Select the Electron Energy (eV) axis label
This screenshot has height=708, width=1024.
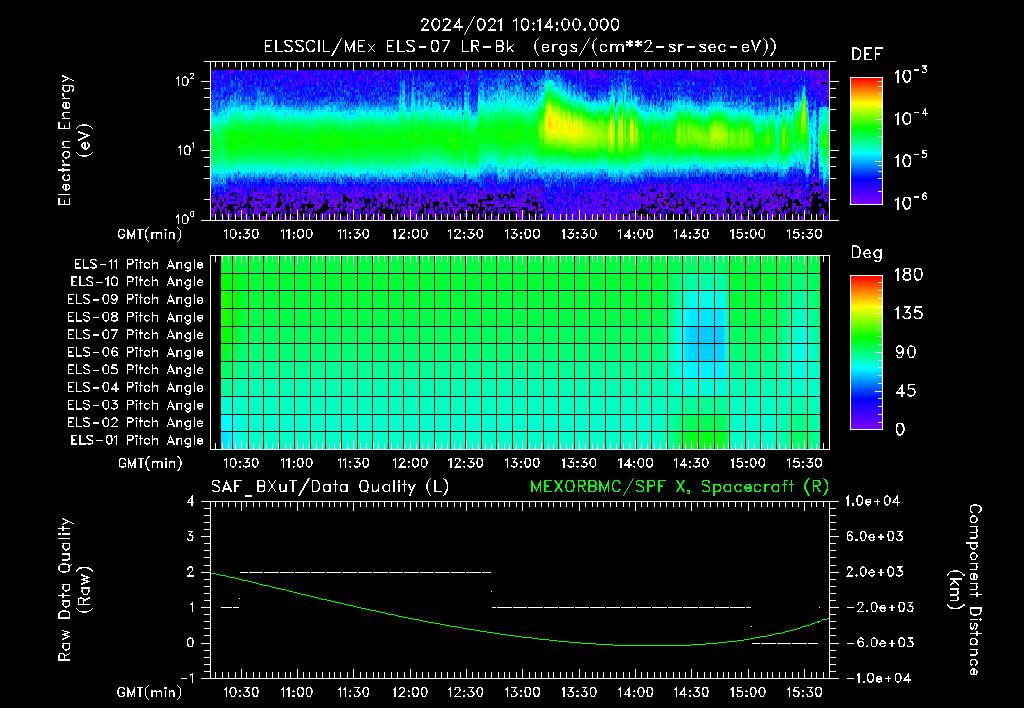coord(74,140)
